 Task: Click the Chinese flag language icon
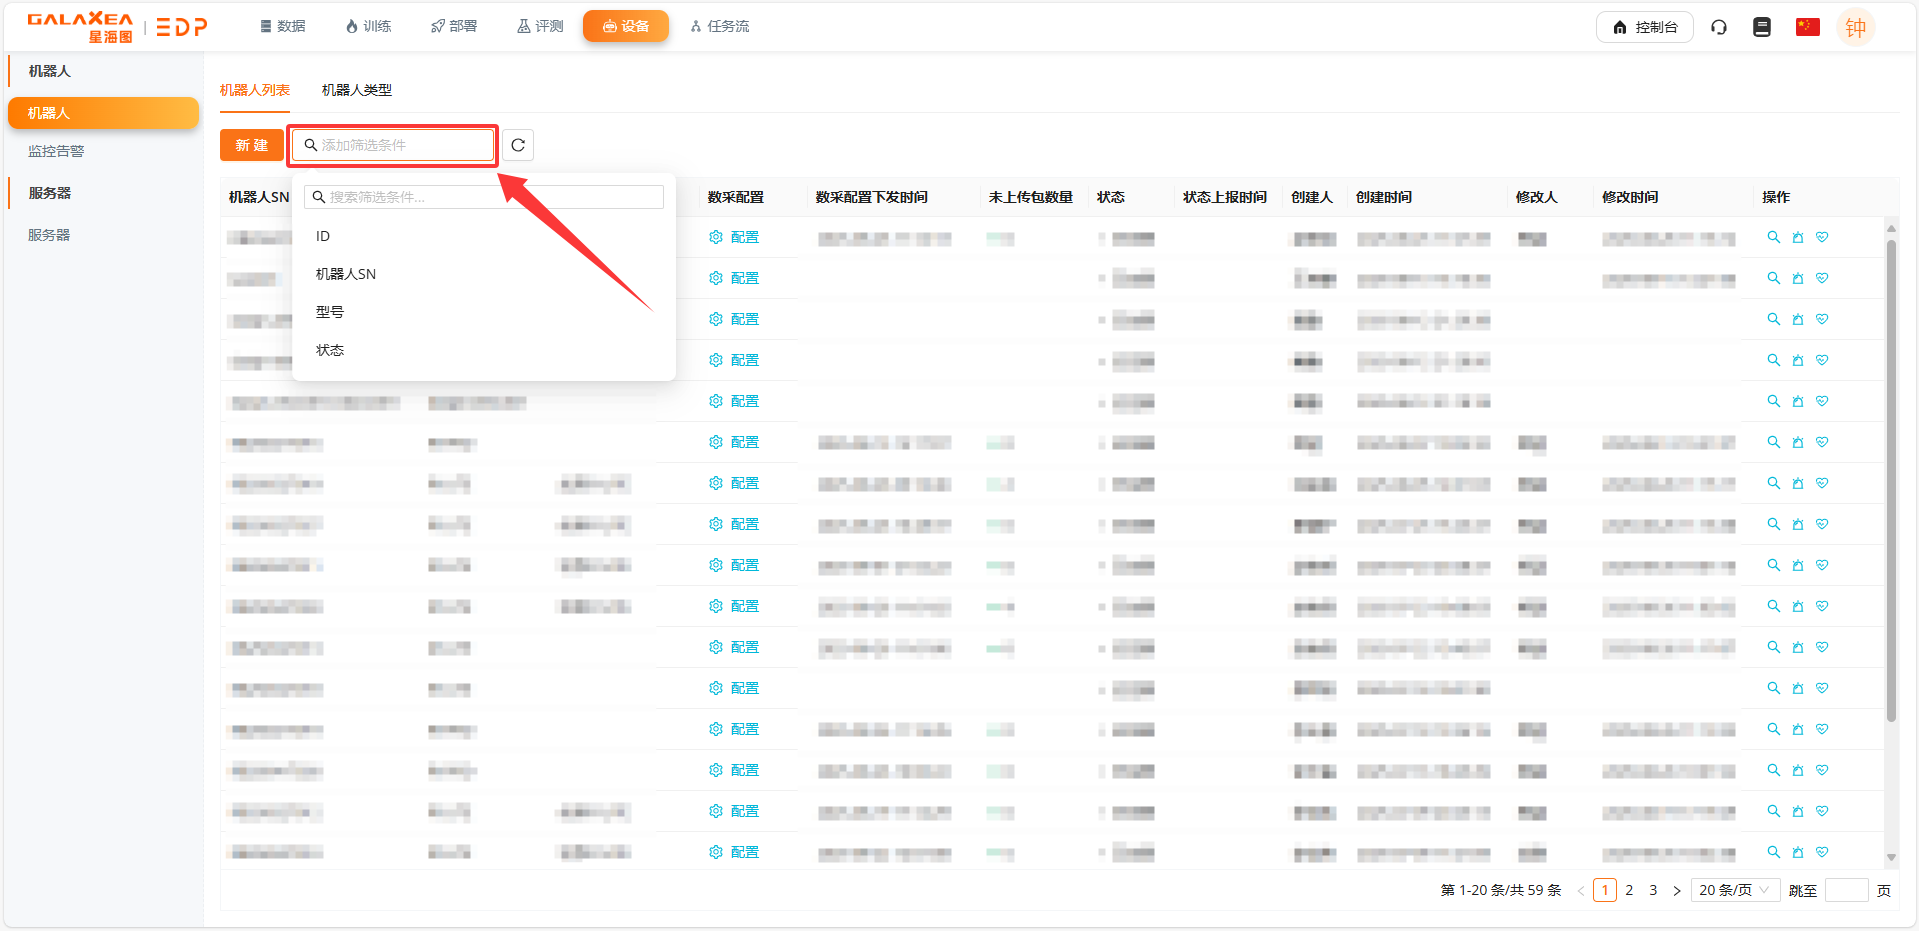[1807, 27]
